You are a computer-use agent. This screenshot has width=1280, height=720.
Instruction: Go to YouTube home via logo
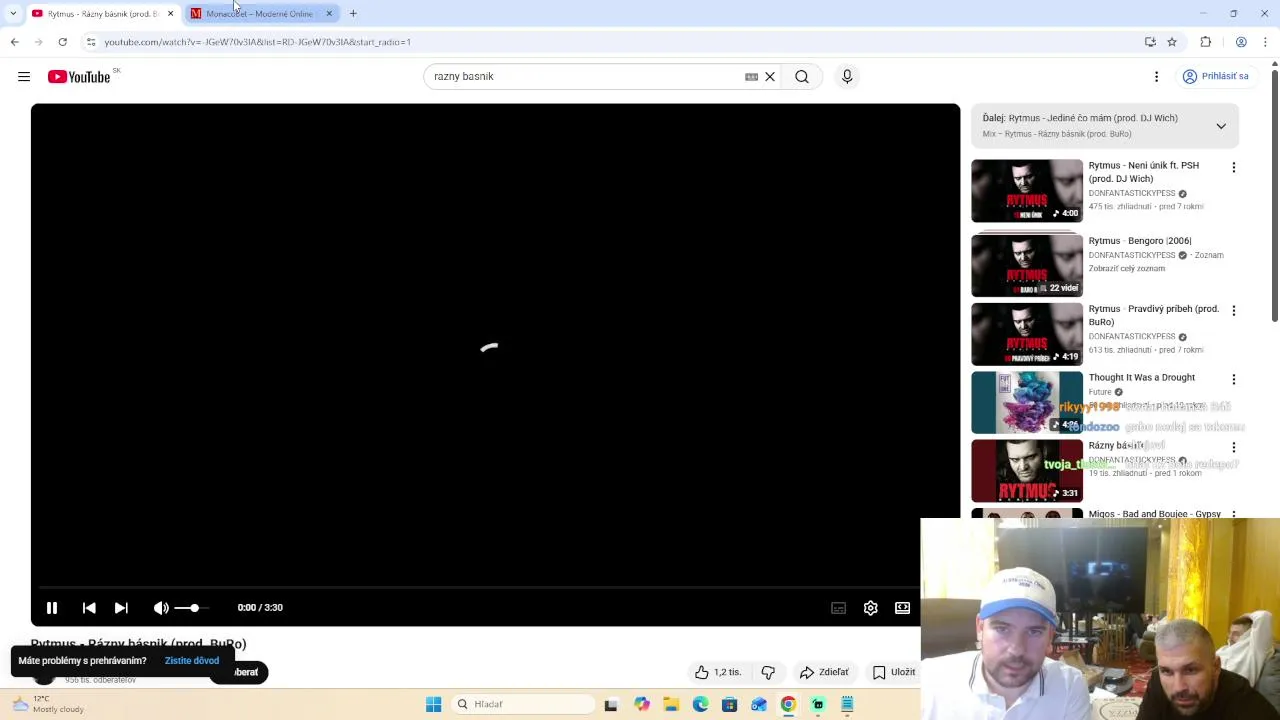pyautogui.click(x=79, y=77)
